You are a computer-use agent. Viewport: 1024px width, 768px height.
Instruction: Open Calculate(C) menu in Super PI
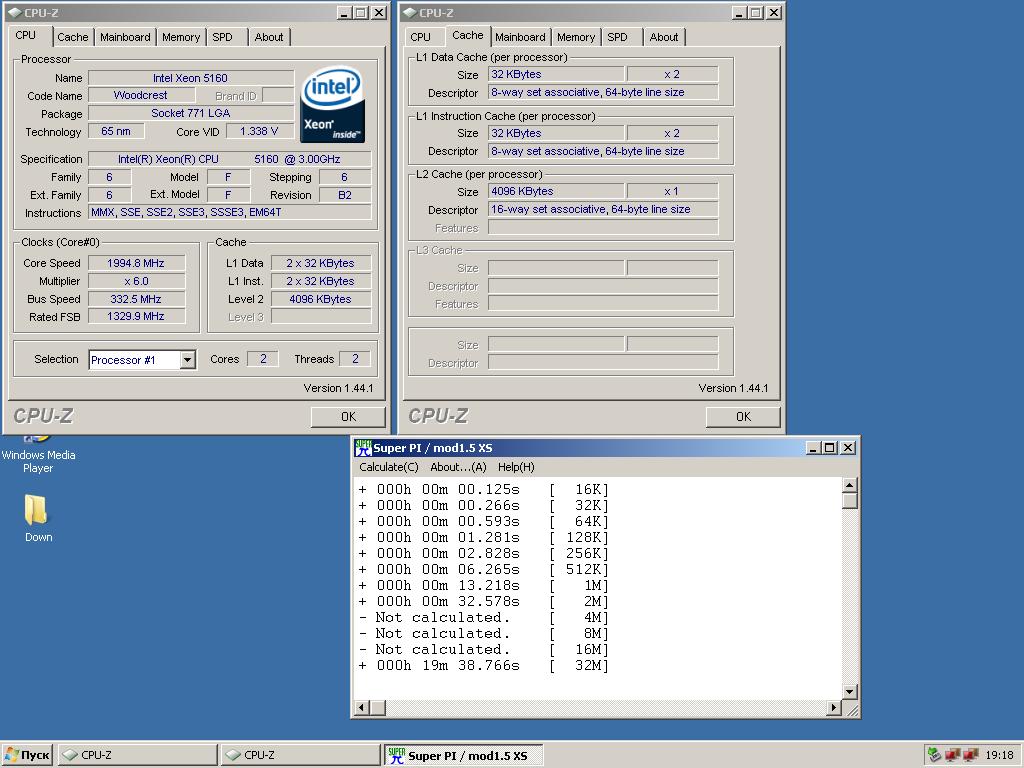389,467
